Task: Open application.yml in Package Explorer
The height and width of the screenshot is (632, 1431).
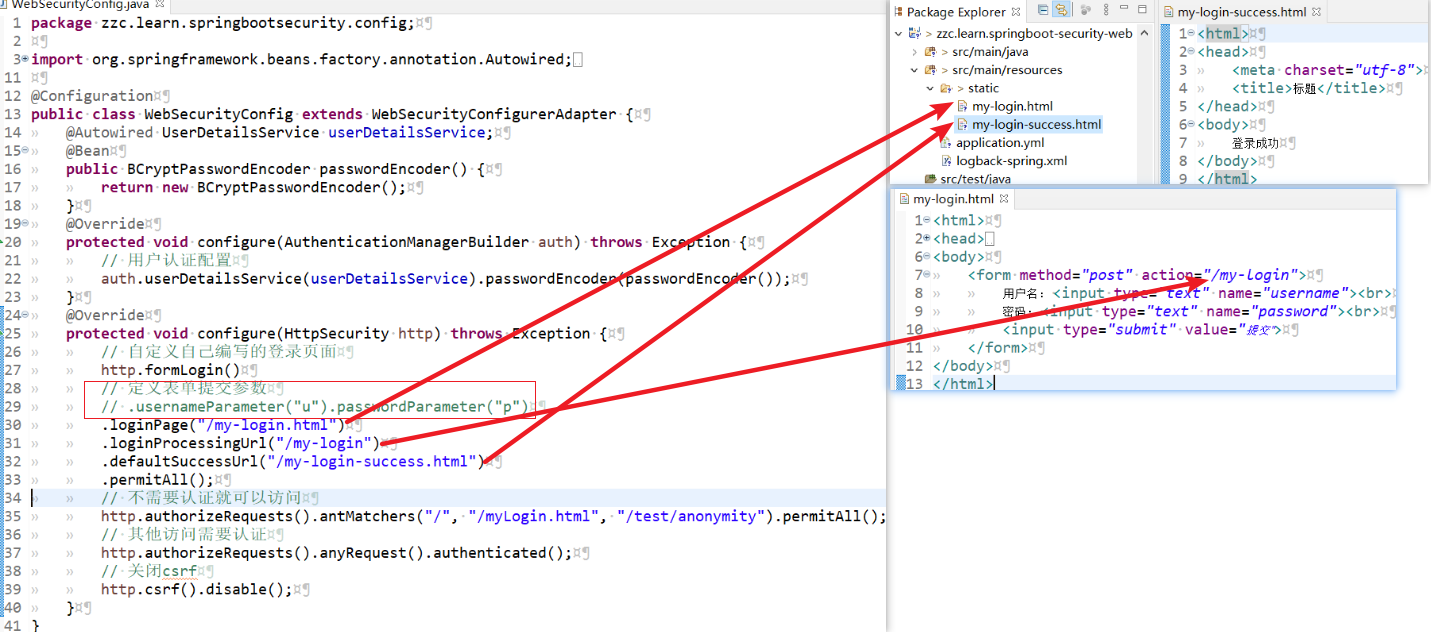Action: coord(1000,143)
